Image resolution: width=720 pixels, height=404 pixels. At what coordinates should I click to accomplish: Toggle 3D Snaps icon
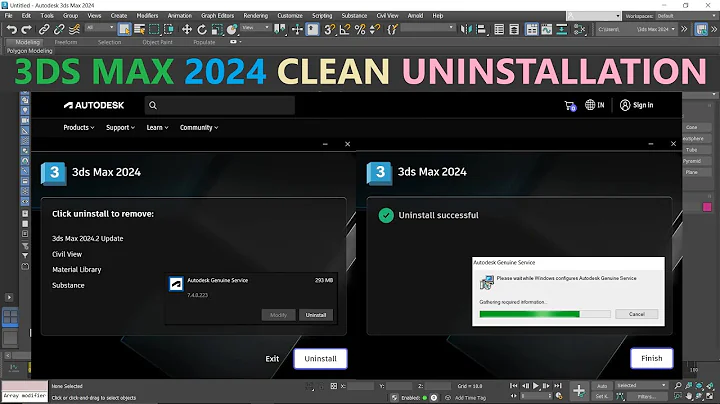330,29
